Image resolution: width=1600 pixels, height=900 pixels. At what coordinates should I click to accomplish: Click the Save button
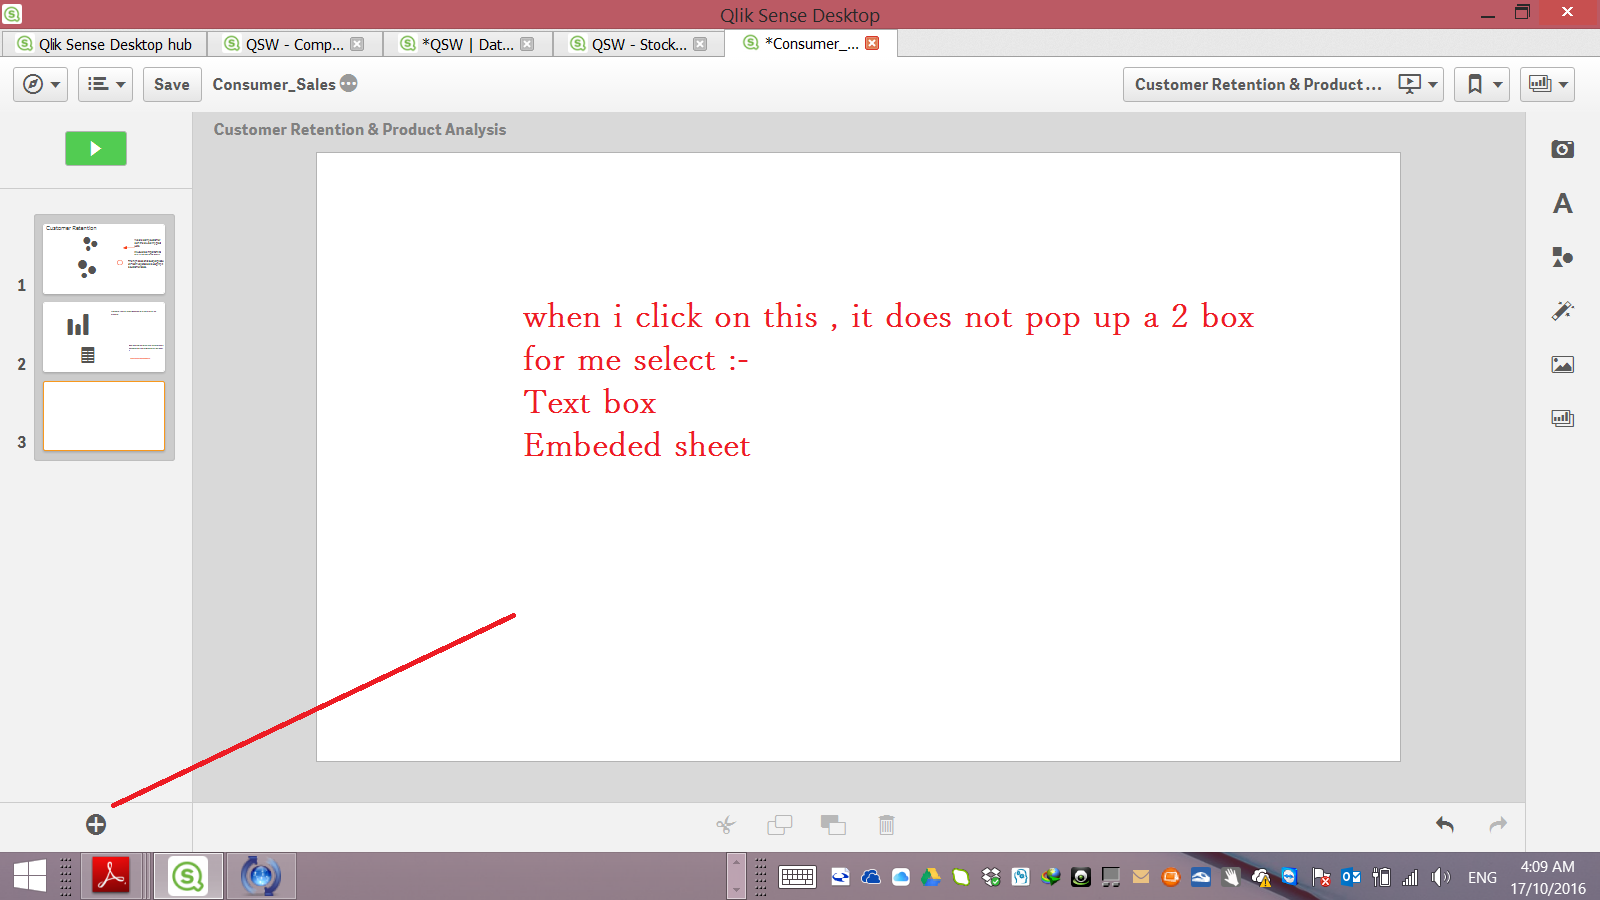[172, 85]
